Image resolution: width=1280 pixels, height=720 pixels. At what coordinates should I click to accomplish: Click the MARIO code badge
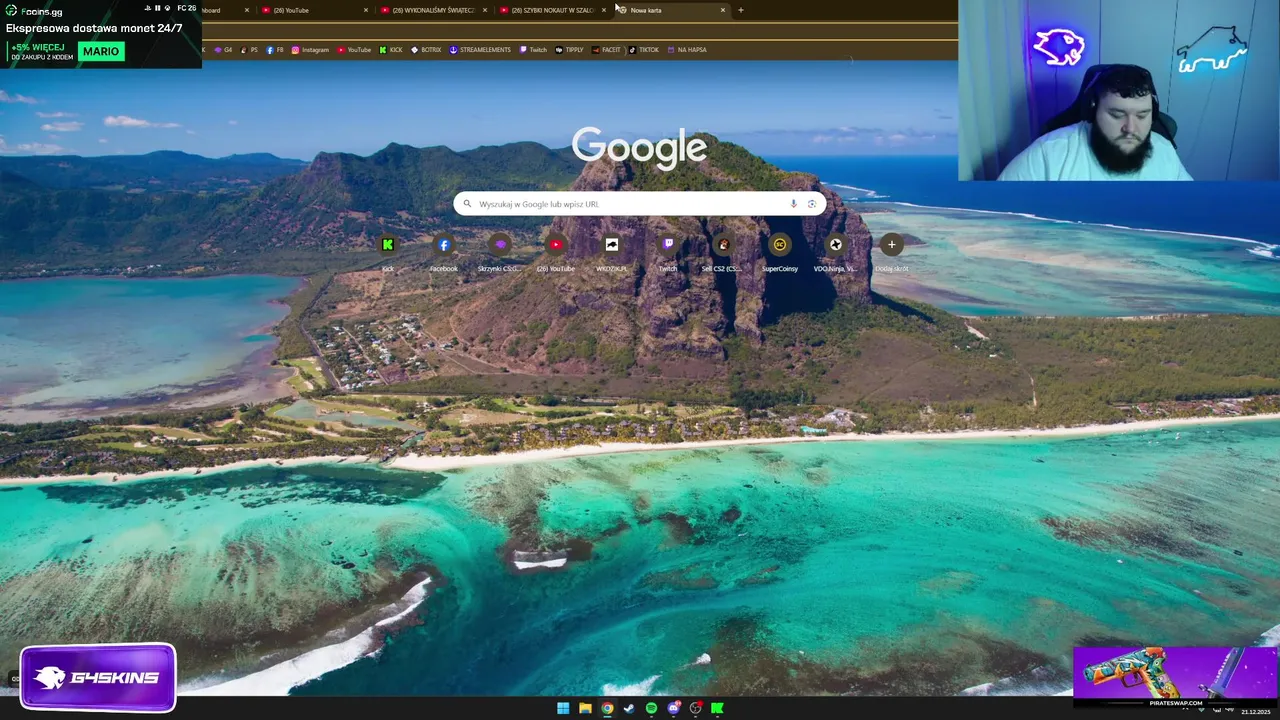pyautogui.click(x=101, y=51)
